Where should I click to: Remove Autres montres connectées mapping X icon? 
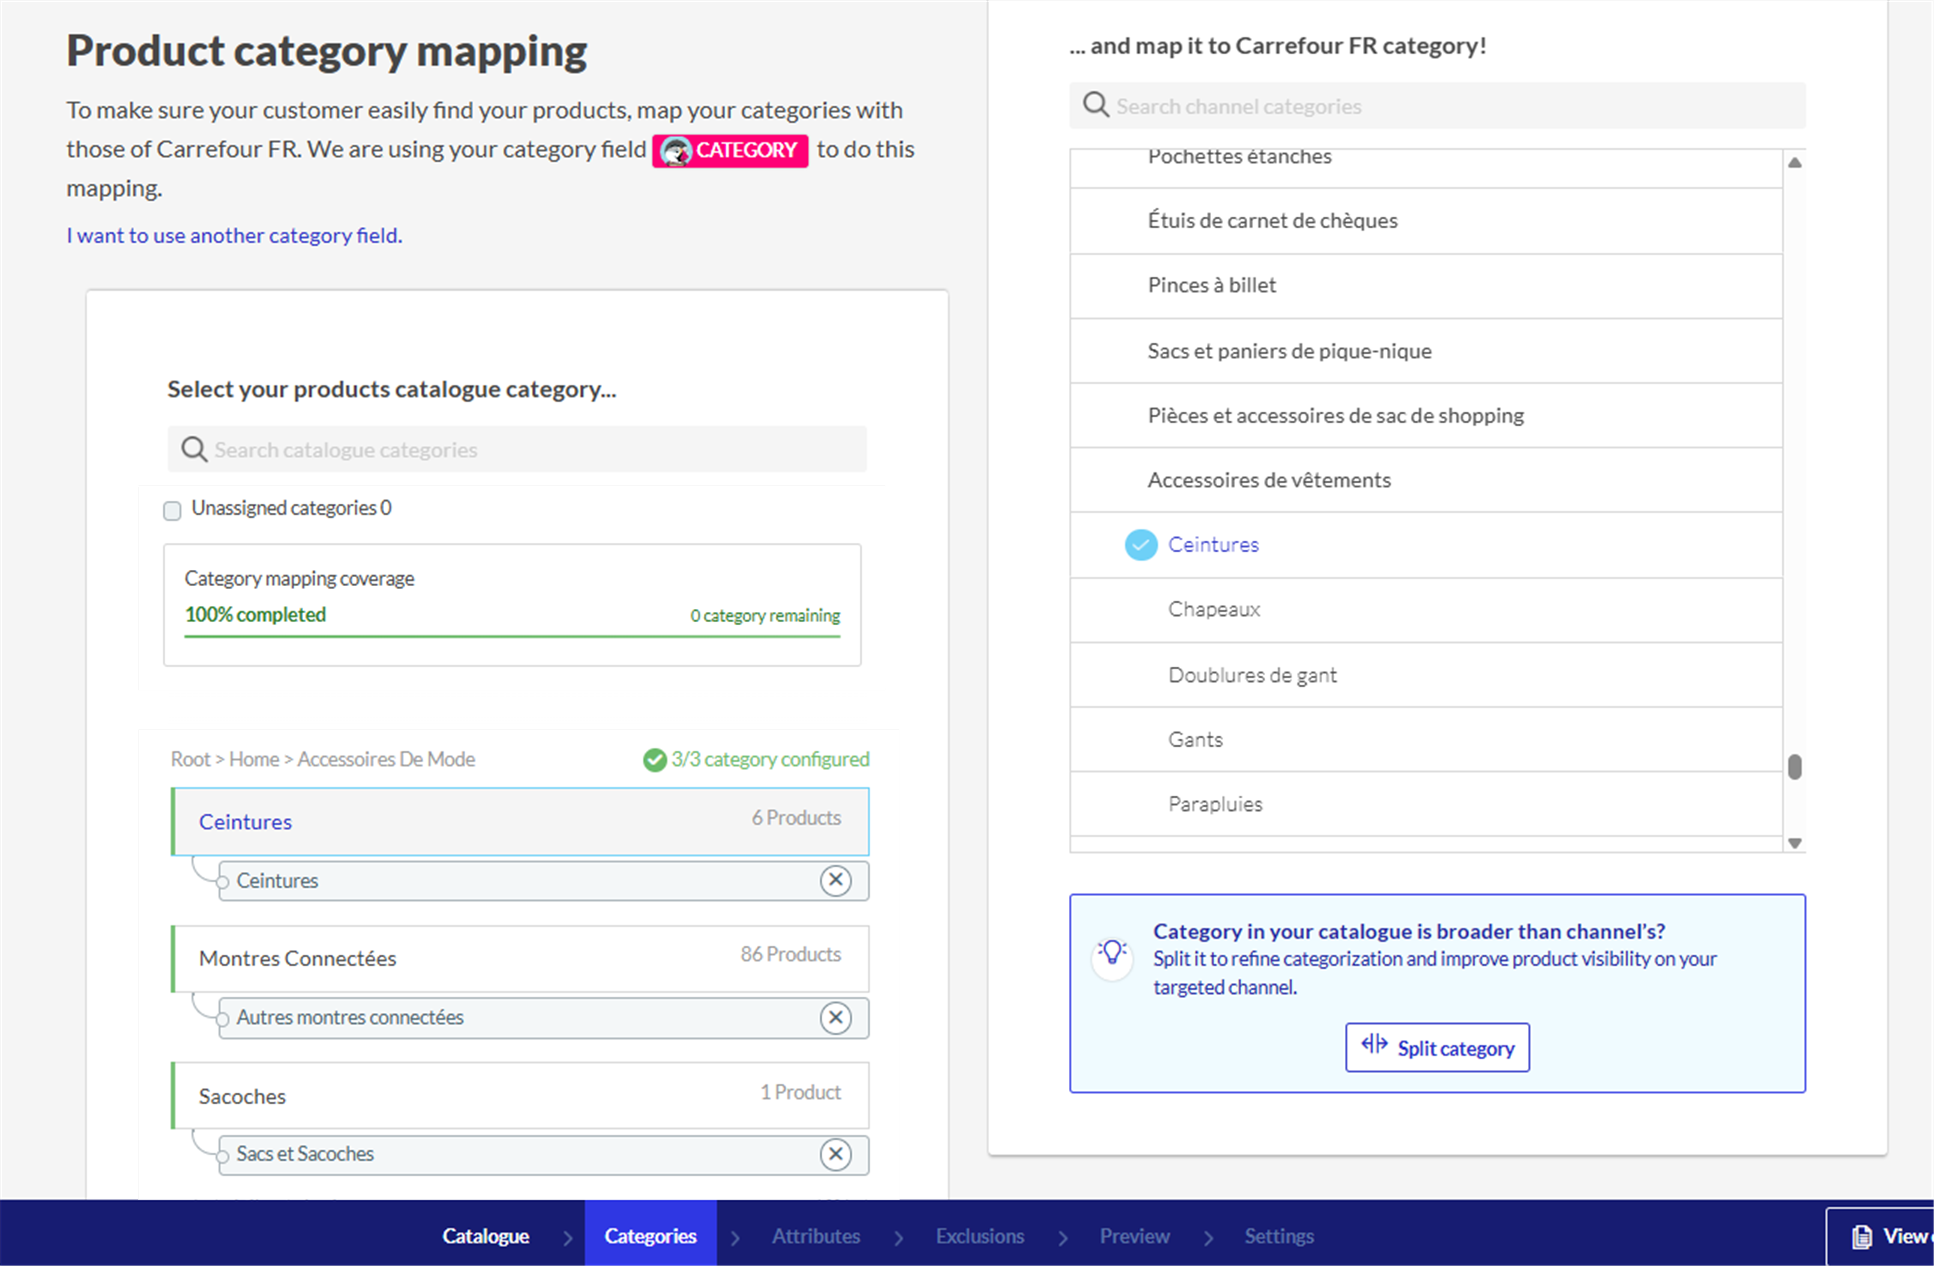pos(835,1017)
